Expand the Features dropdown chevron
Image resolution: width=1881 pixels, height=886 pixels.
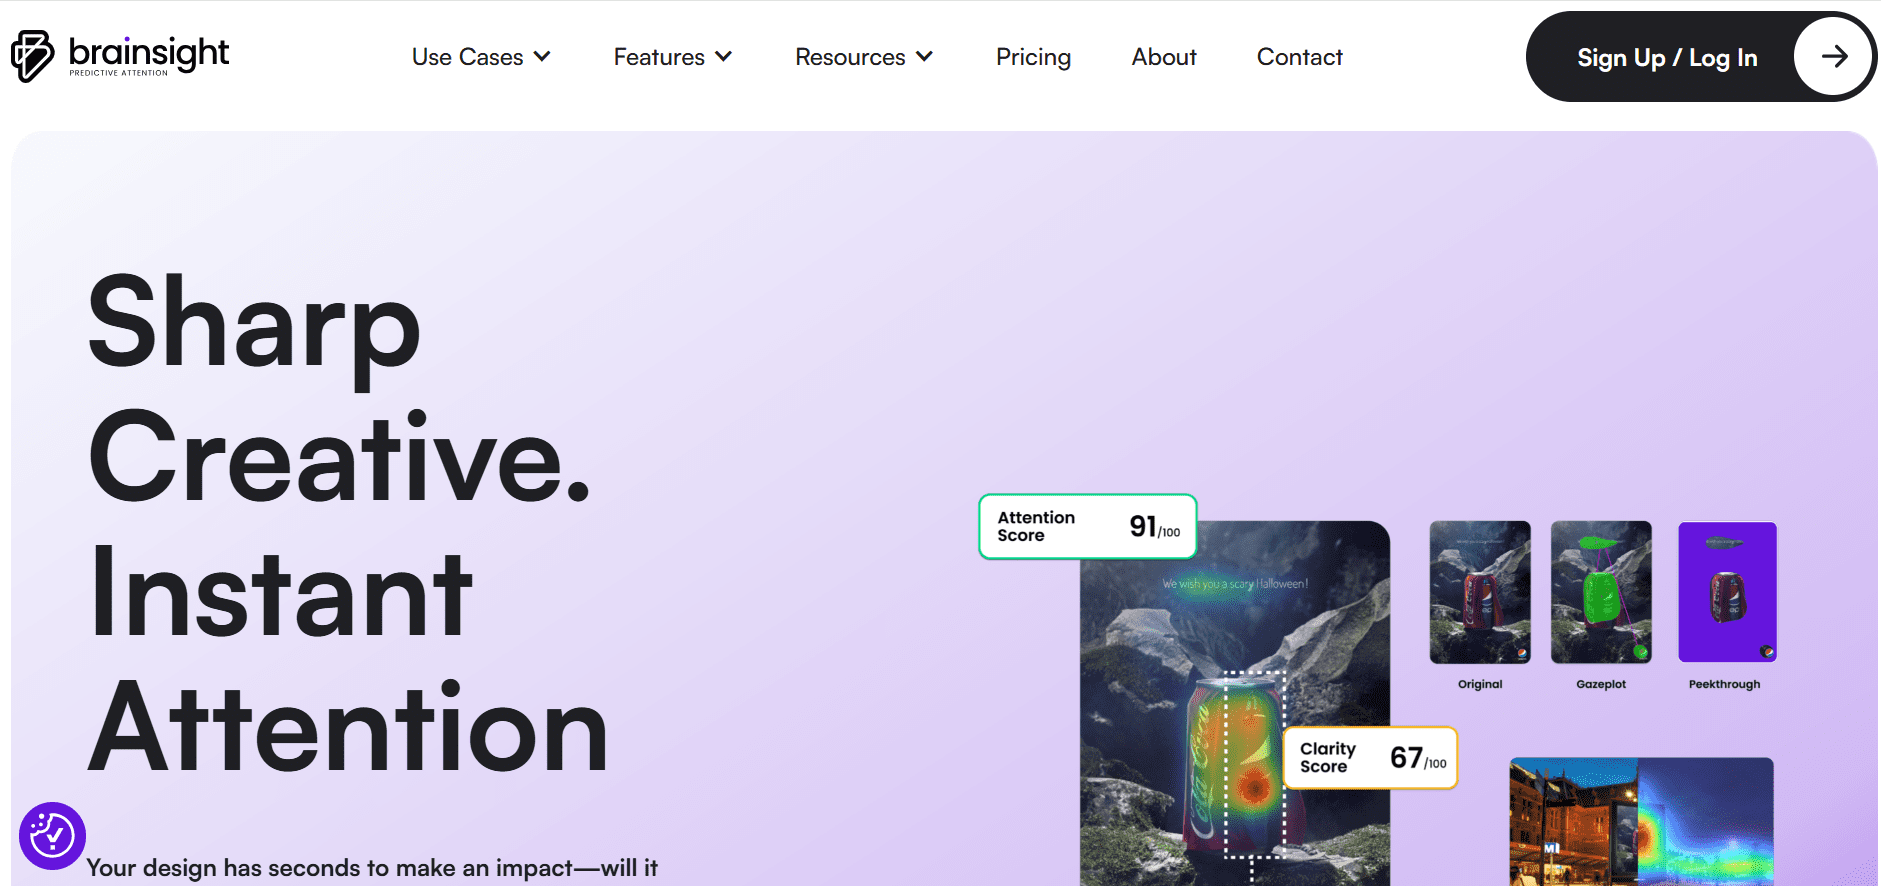[x=724, y=57]
